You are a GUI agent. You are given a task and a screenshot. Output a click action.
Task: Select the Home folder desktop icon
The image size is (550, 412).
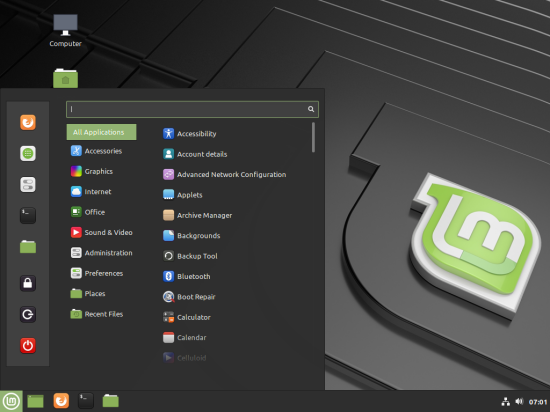click(65, 78)
